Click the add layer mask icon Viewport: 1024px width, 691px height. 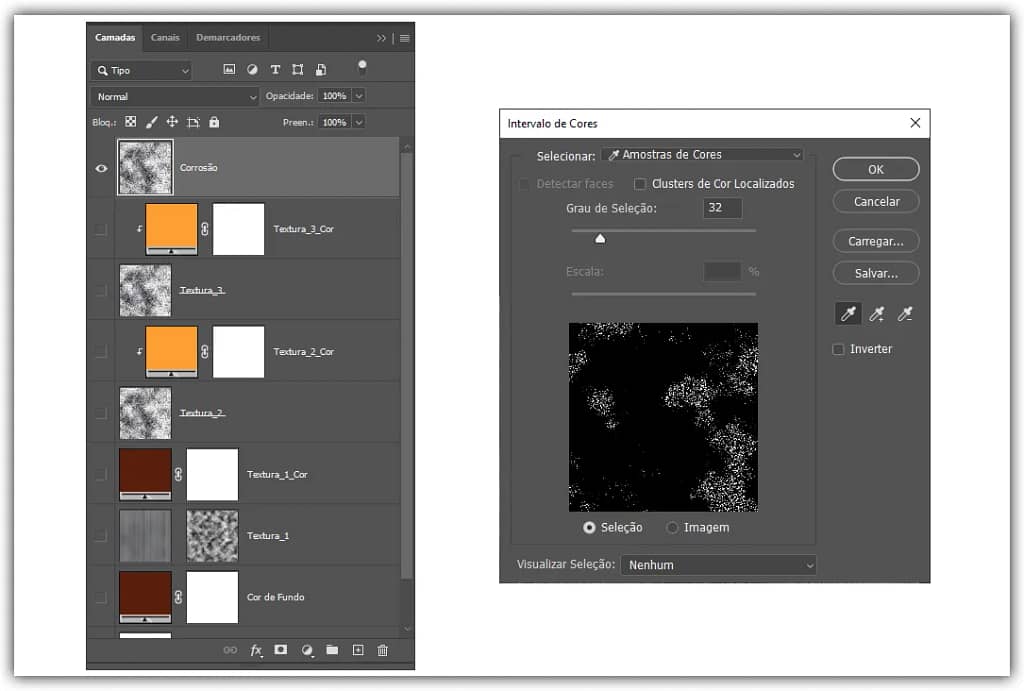pyautogui.click(x=281, y=650)
